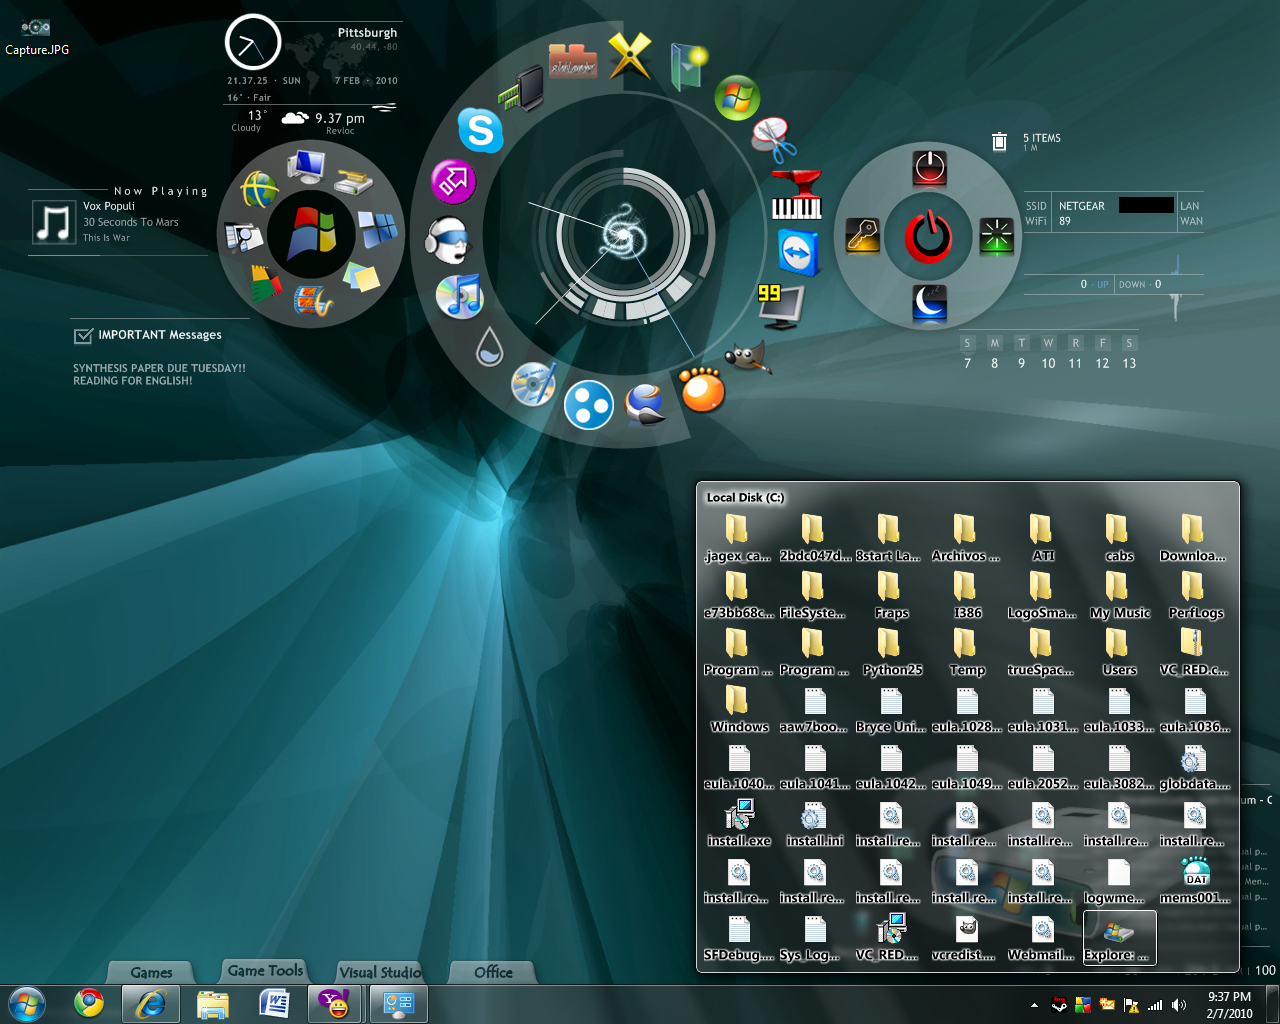The height and width of the screenshot is (1024, 1280).
Task: Switch to the Visual Studio tab
Action: (380, 972)
